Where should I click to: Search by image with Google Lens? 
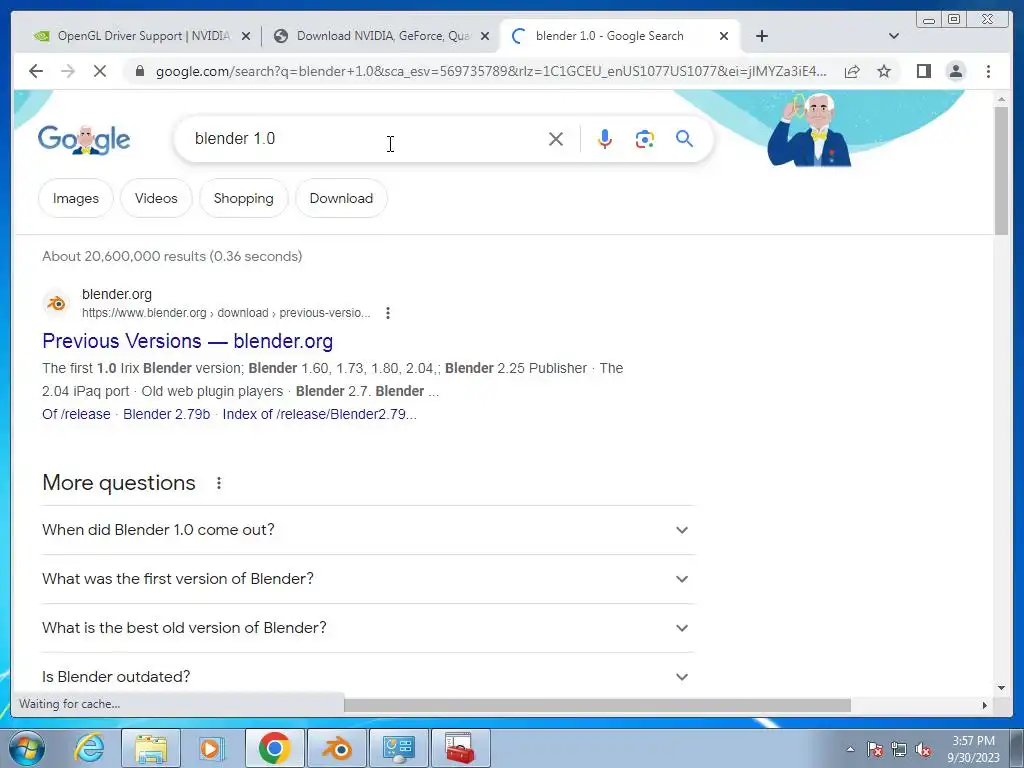[x=645, y=138]
